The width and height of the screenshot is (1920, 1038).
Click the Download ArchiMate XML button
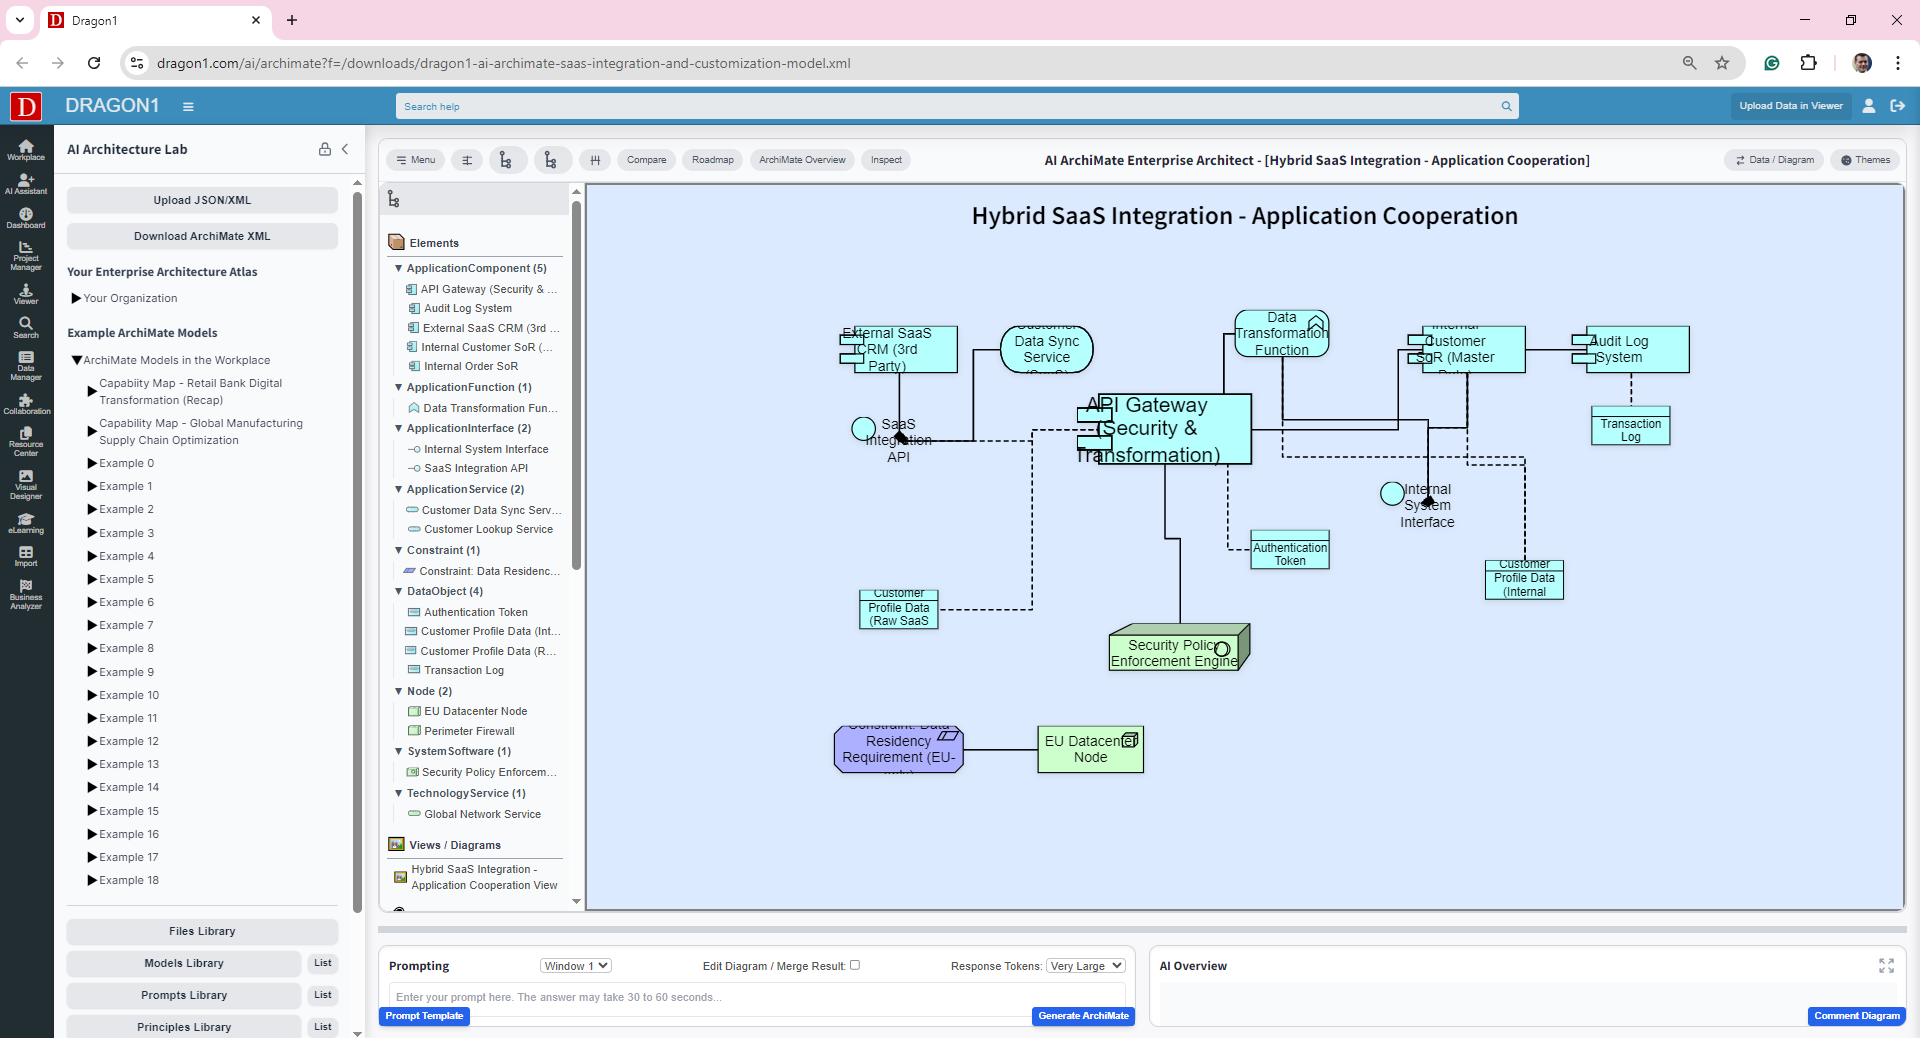[x=202, y=236]
